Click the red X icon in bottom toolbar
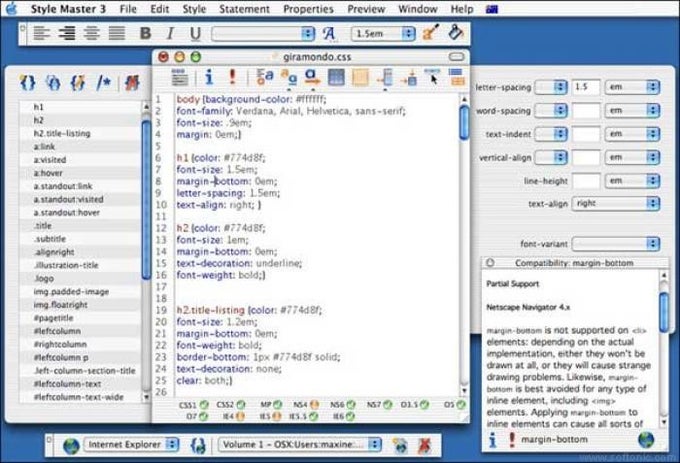The width and height of the screenshot is (680, 463). point(424,445)
